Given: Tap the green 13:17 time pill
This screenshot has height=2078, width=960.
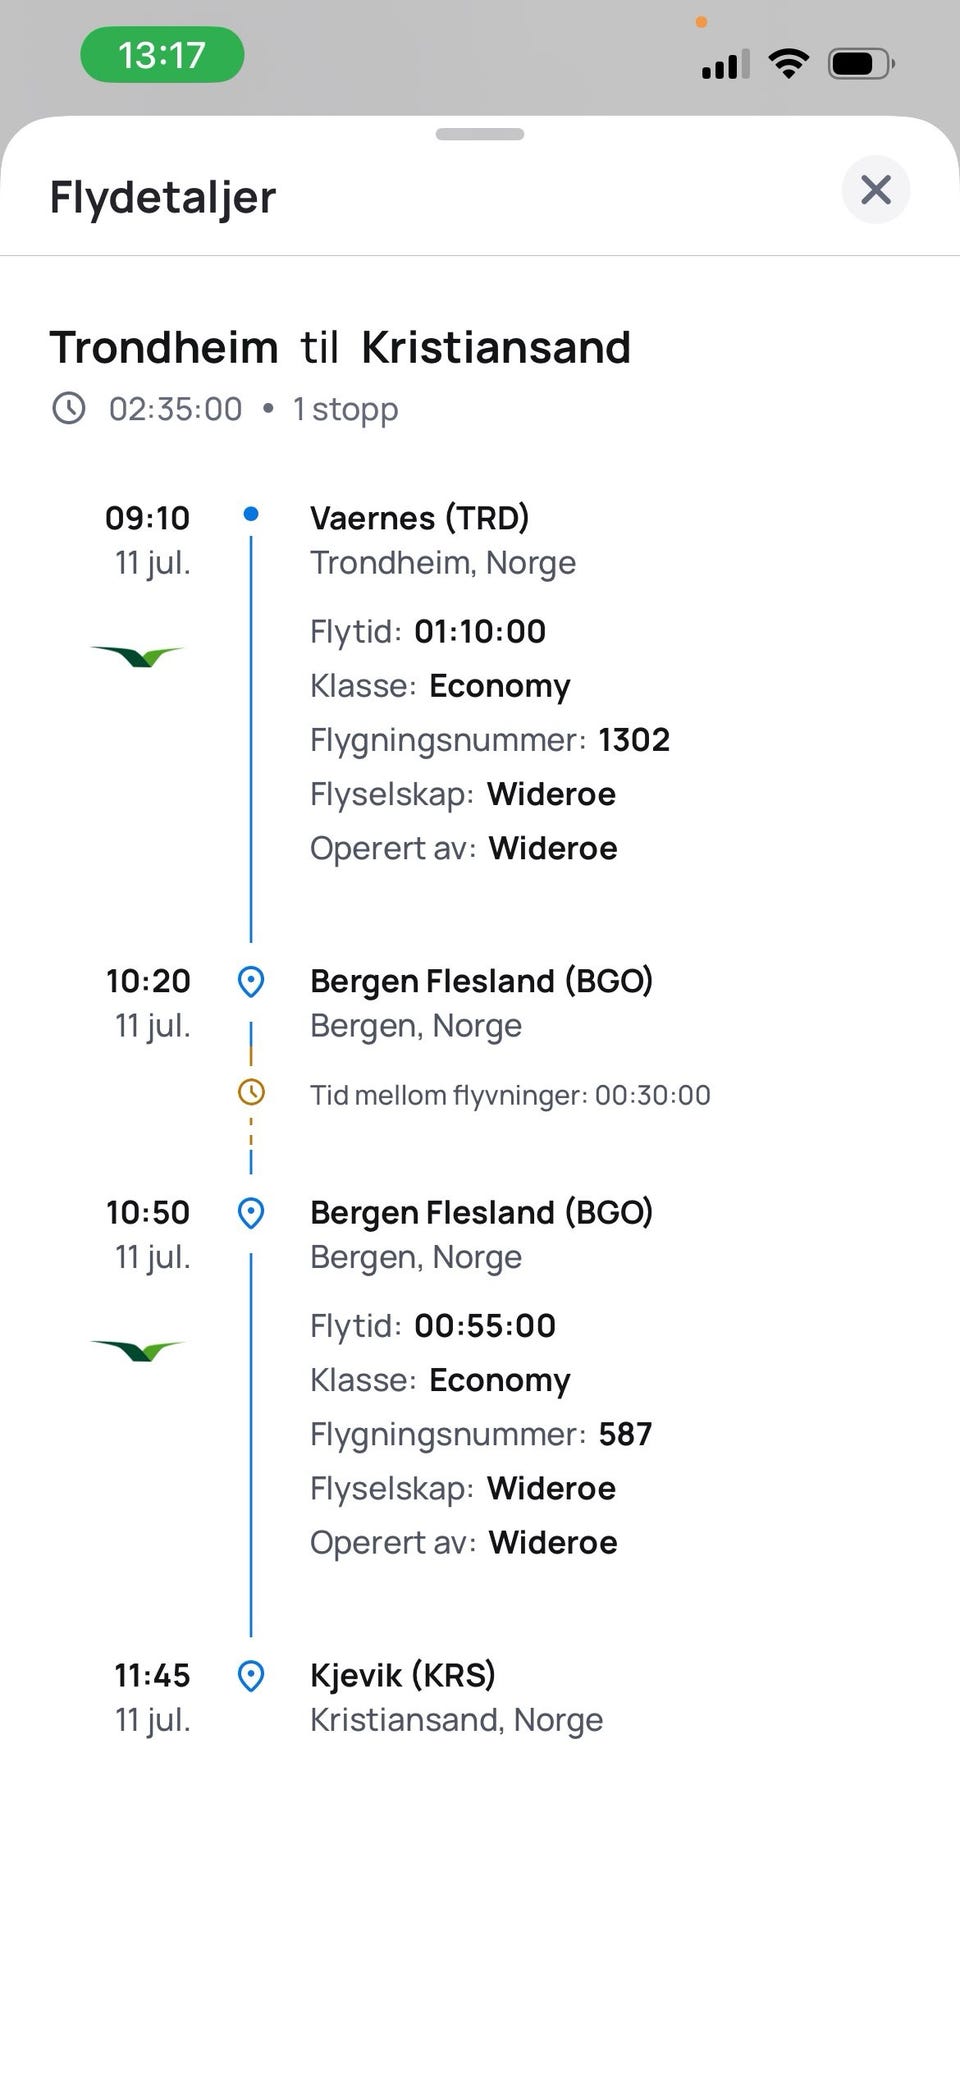Looking at the screenshot, I should (162, 54).
